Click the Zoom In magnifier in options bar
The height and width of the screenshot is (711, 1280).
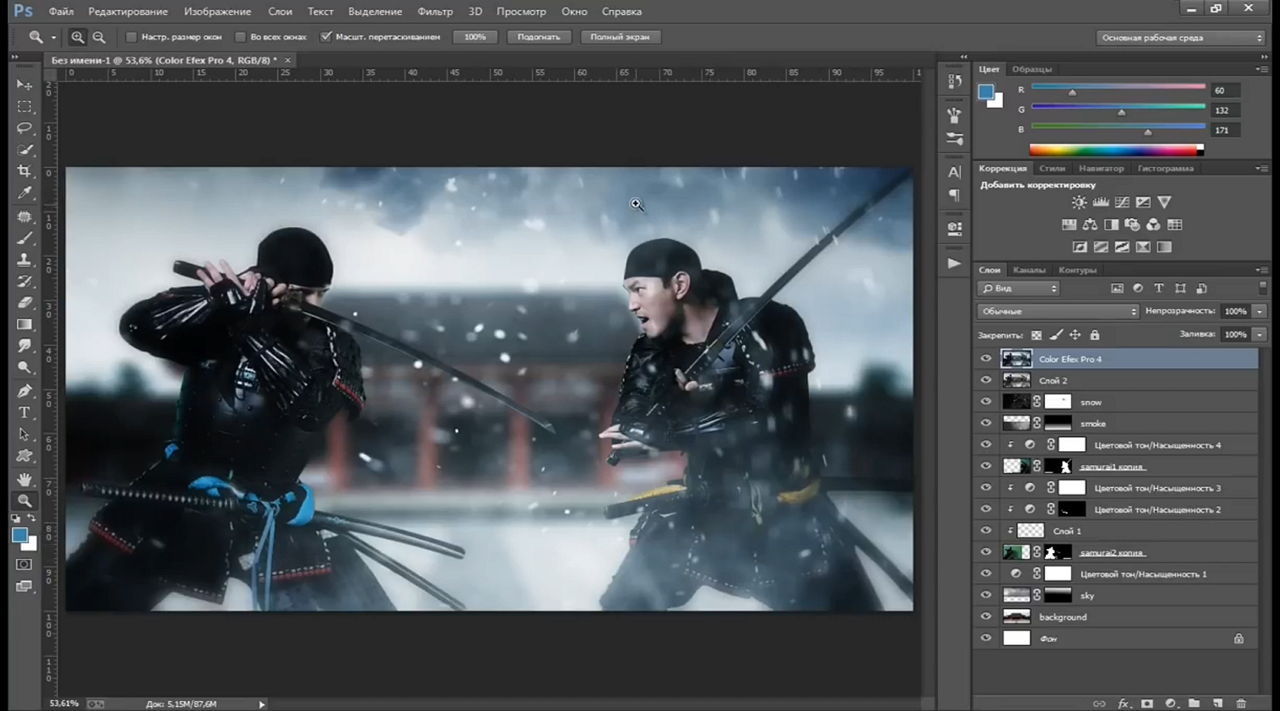point(78,37)
